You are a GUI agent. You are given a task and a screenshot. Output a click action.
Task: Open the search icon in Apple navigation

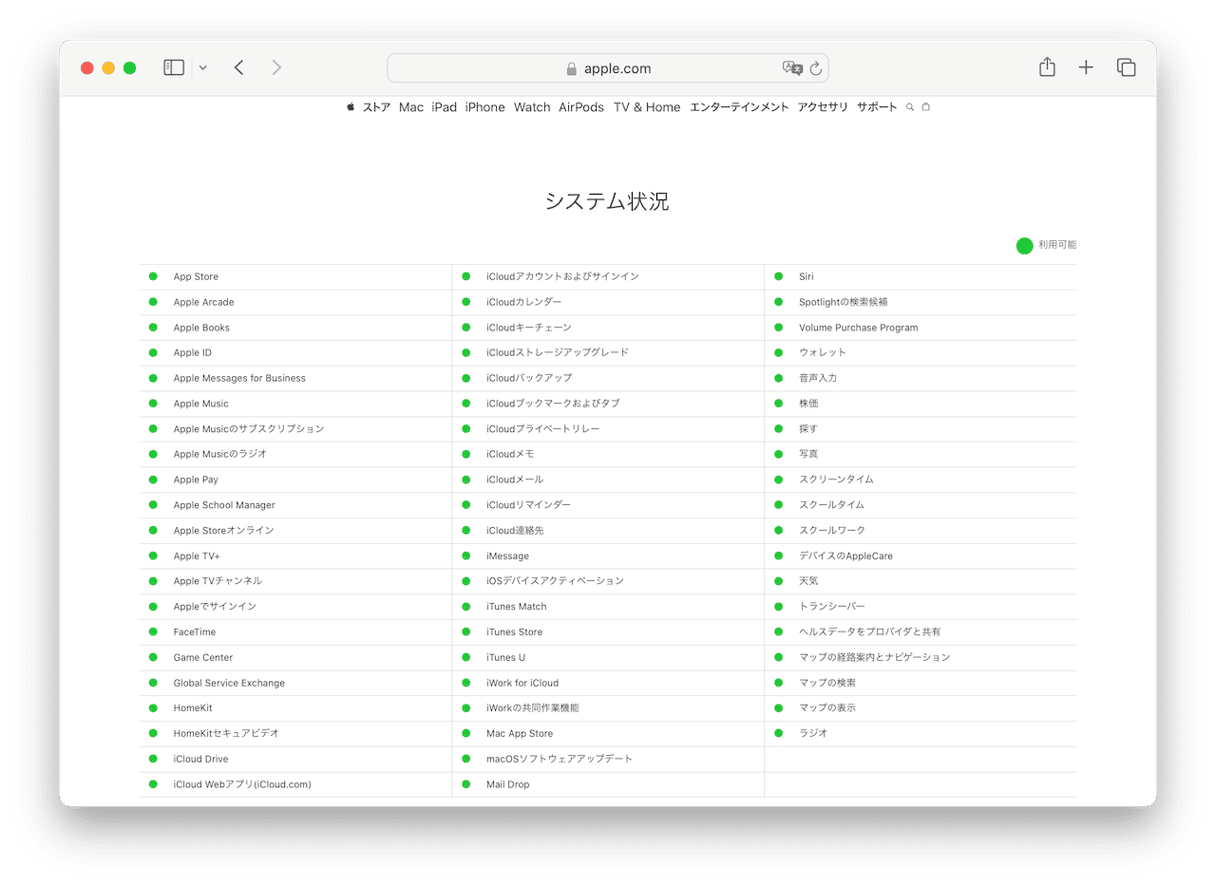(910, 107)
